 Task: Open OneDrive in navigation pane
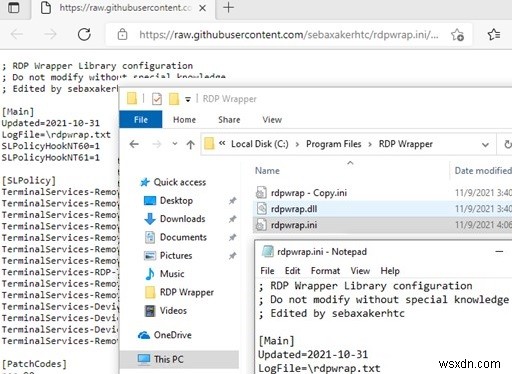[x=172, y=335]
